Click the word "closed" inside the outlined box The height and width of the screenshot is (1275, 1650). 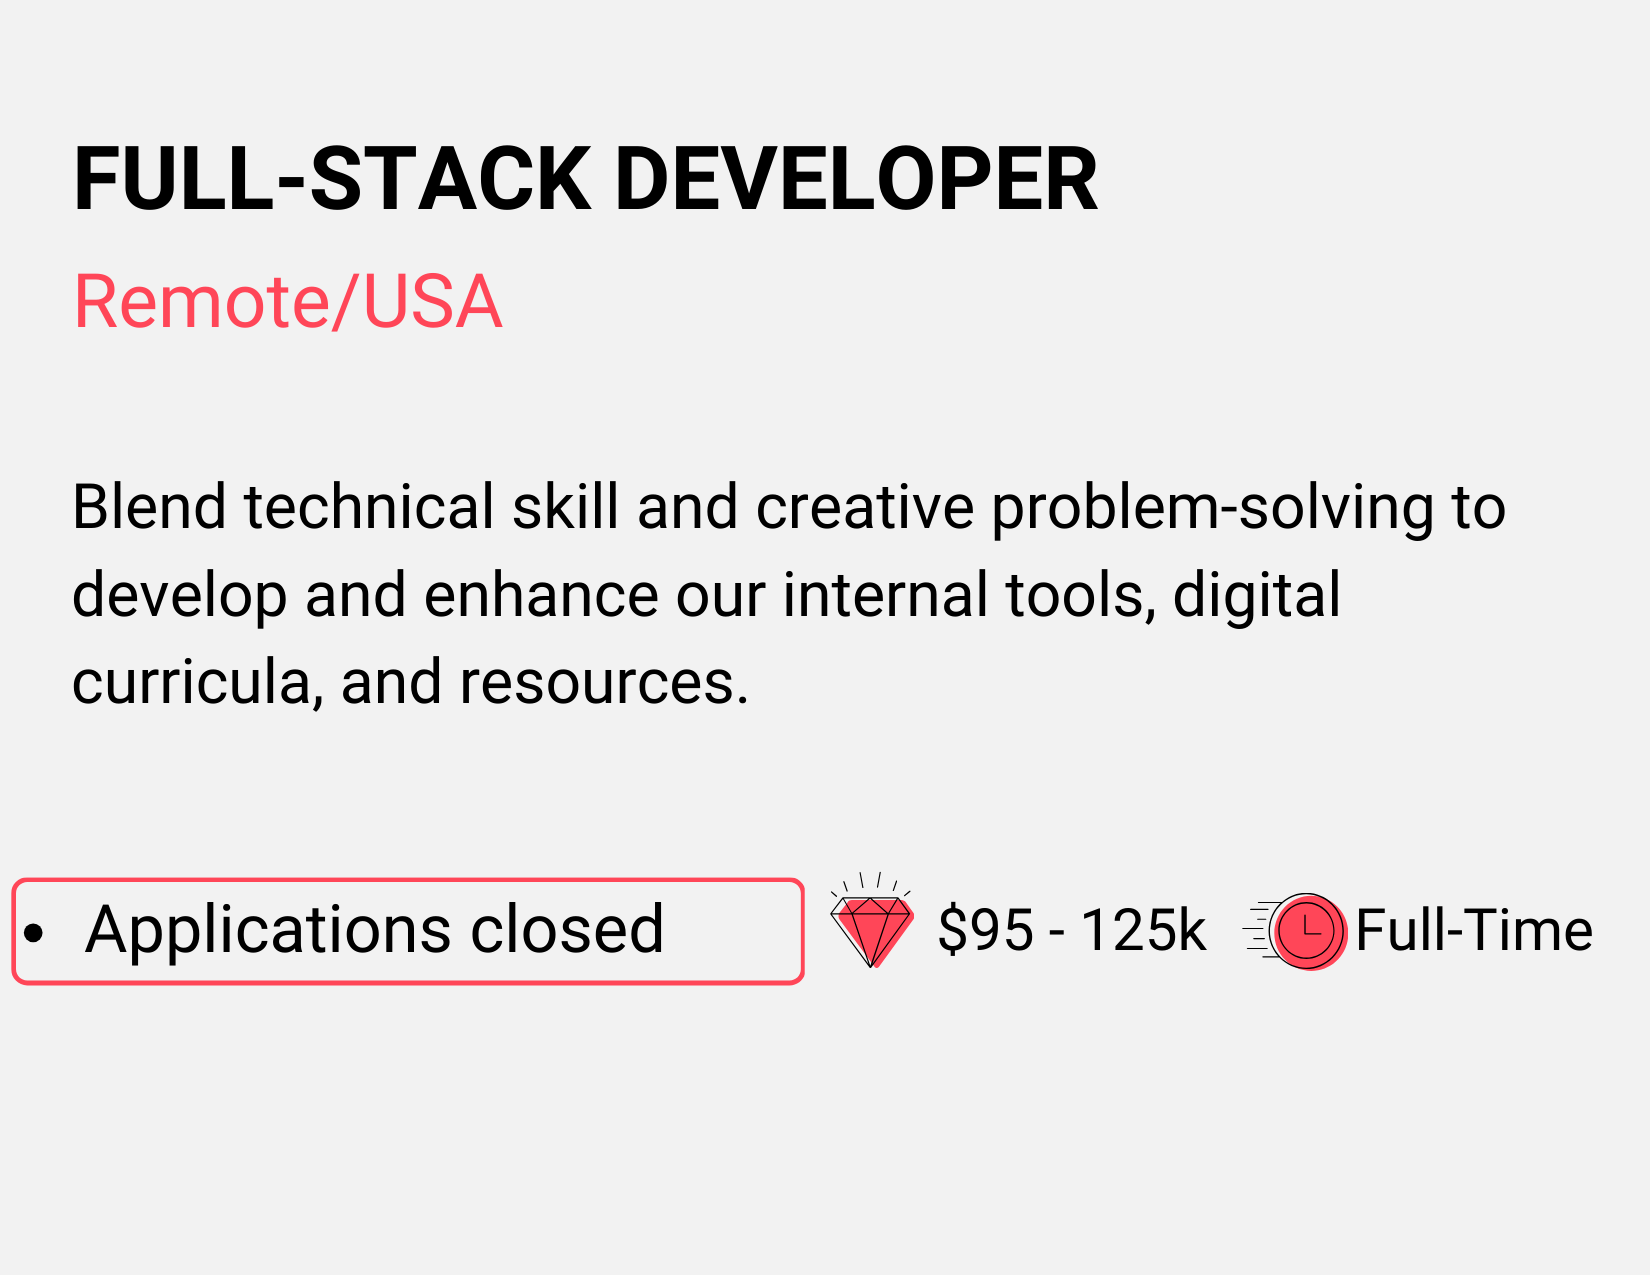[x=567, y=930]
